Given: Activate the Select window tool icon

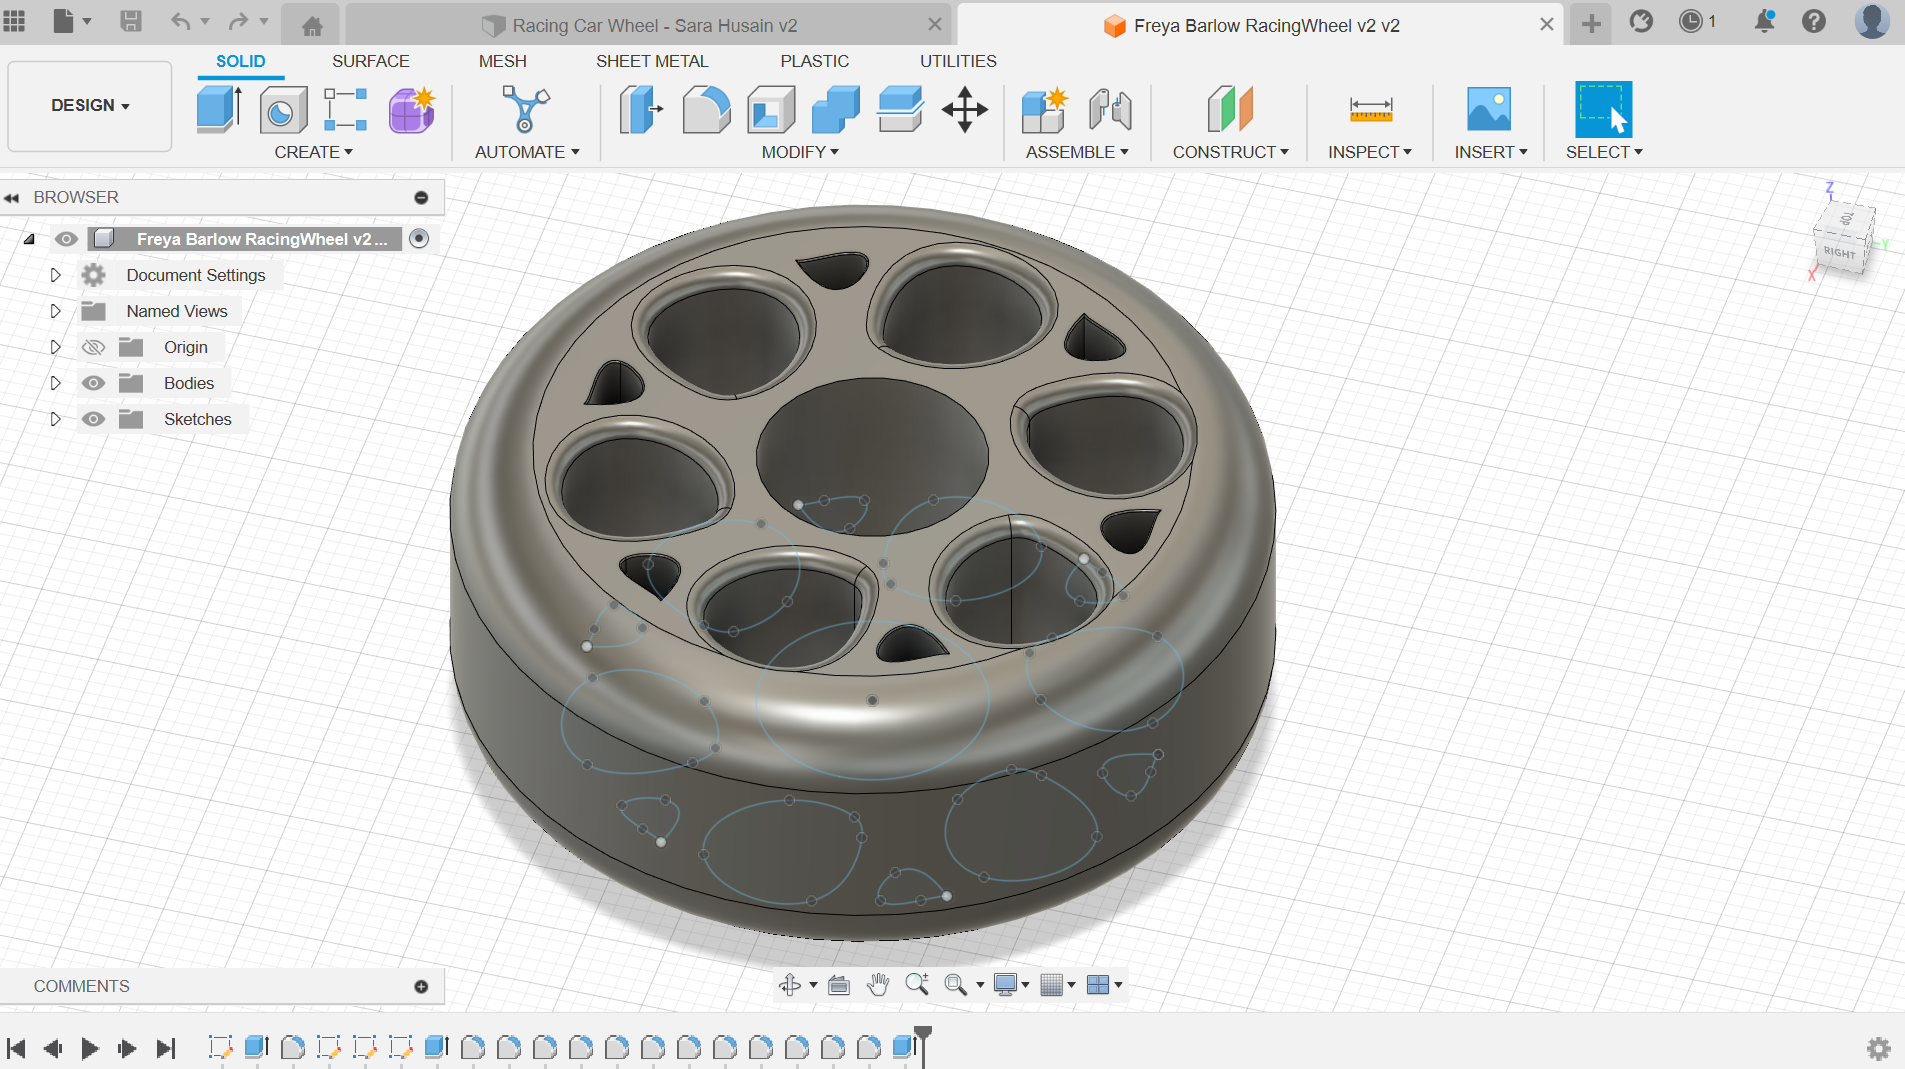Looking at the screenshot, I should click(1603, 109).
